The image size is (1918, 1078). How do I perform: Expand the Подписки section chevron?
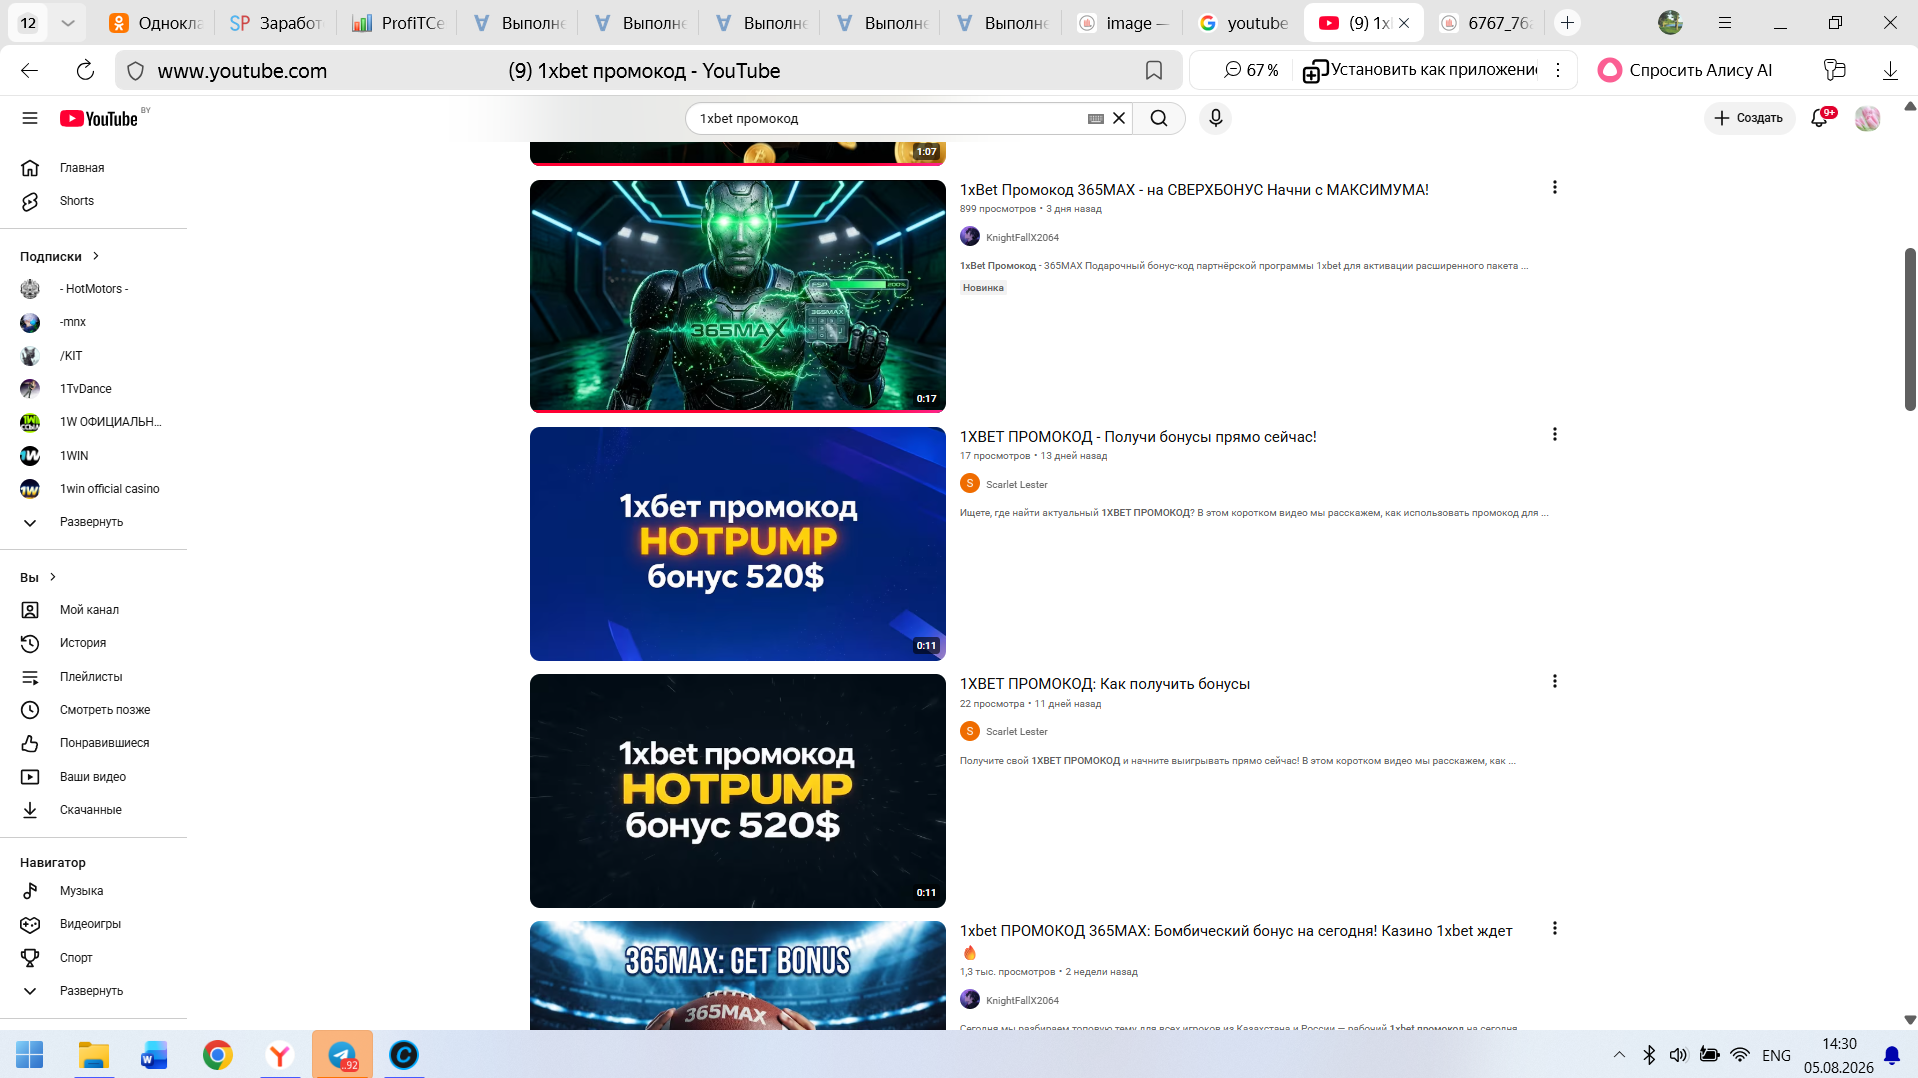point(96,256)
